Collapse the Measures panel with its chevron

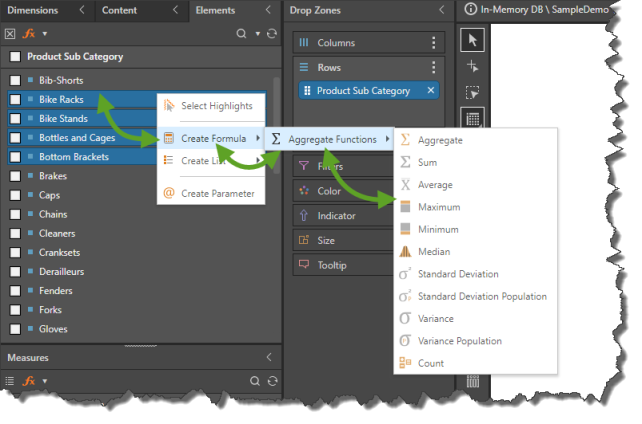(x=268, y=357)
